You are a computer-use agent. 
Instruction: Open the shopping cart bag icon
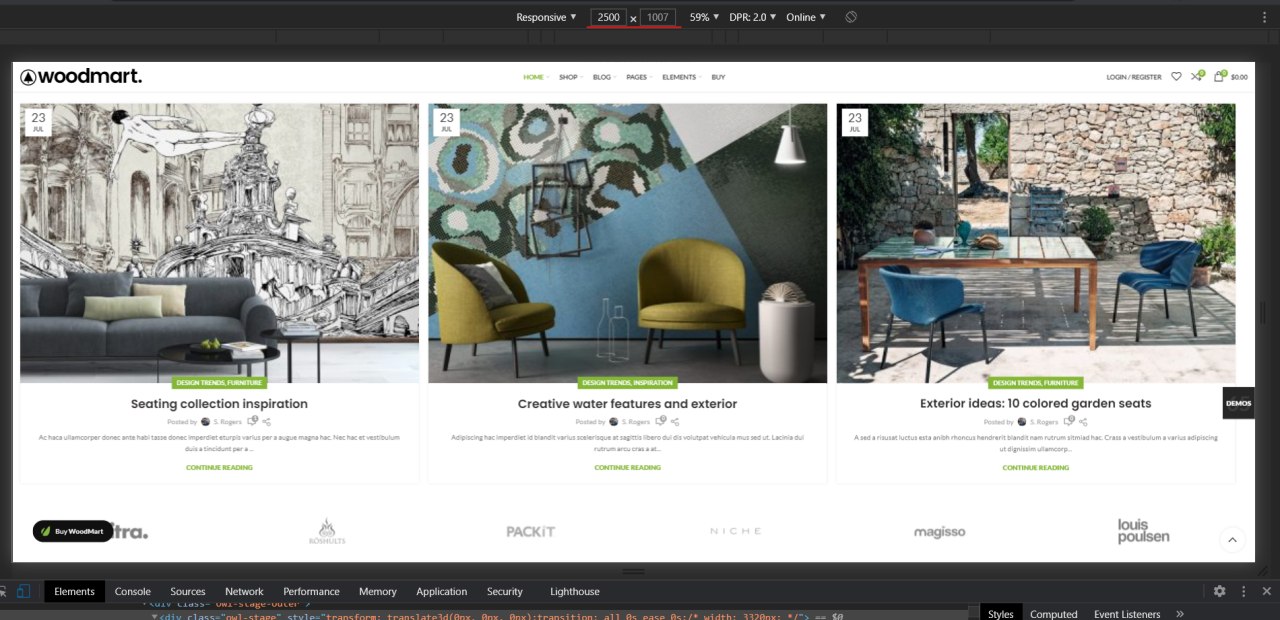1219,76
